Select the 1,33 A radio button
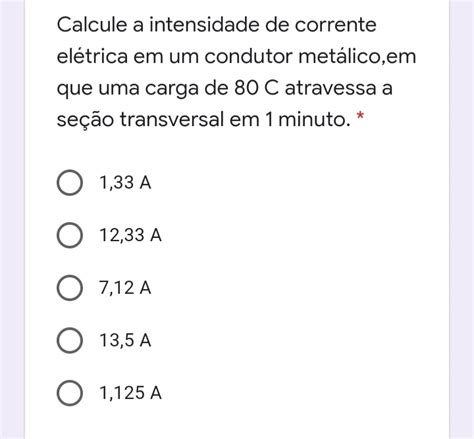The height and width of the screenshot is (439, 474). coord(70,182)
